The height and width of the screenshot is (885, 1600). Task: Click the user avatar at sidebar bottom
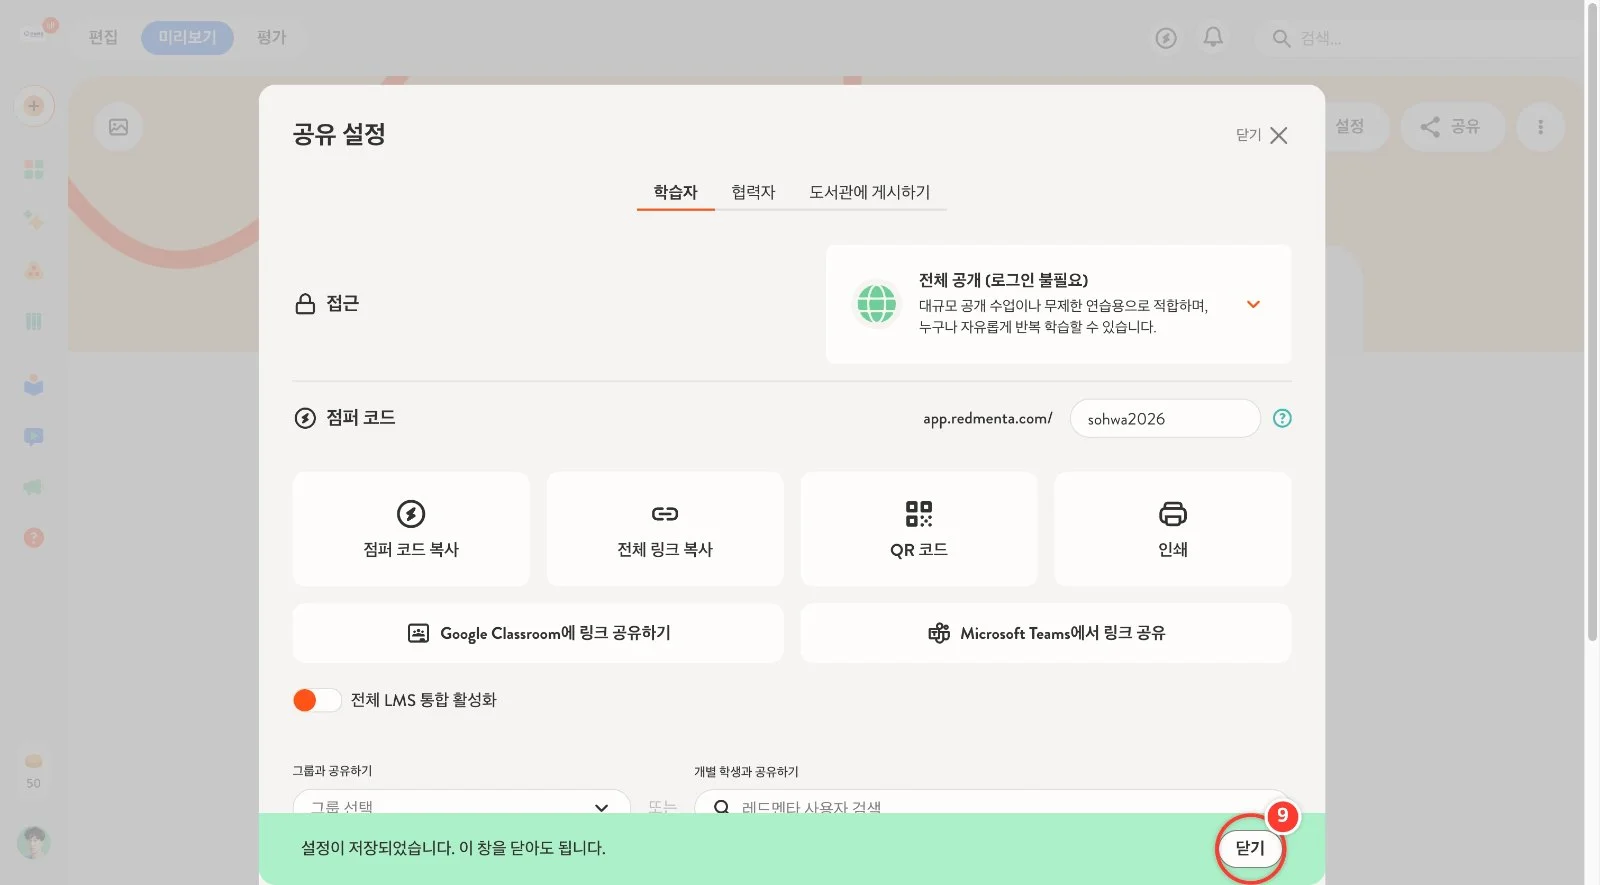[x=34, y=842]
